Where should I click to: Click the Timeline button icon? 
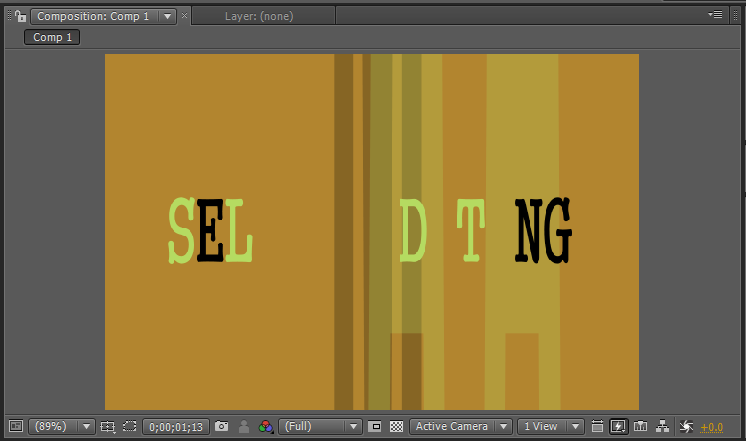pos(640,426)
